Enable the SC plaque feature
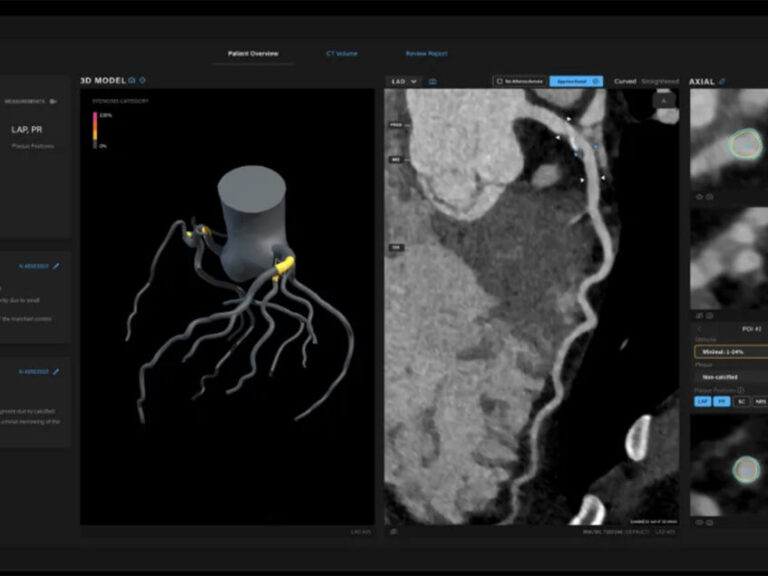 741,401
